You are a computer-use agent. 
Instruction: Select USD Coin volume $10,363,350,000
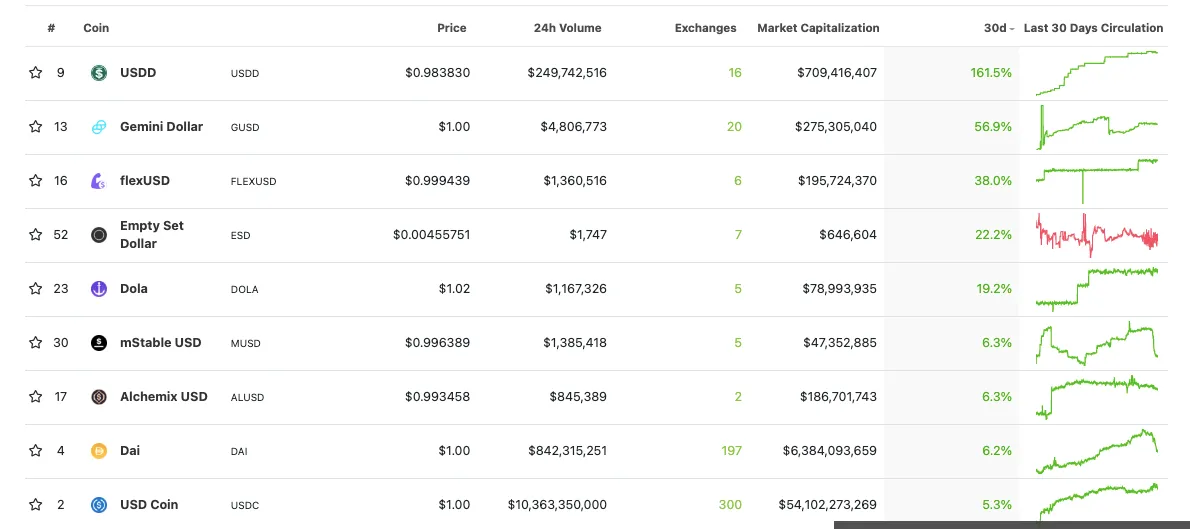(557, 504)
